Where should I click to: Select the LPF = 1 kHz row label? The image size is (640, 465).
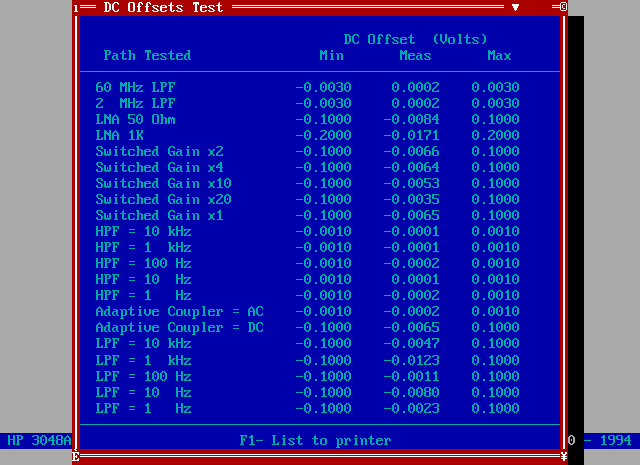pyautogui.click(x=143, y=360)
